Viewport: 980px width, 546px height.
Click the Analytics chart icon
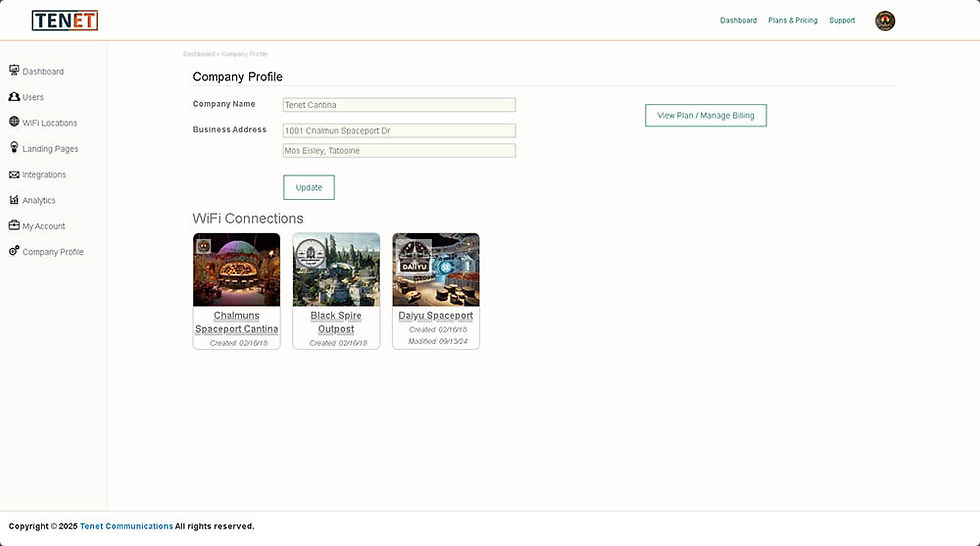14,199
